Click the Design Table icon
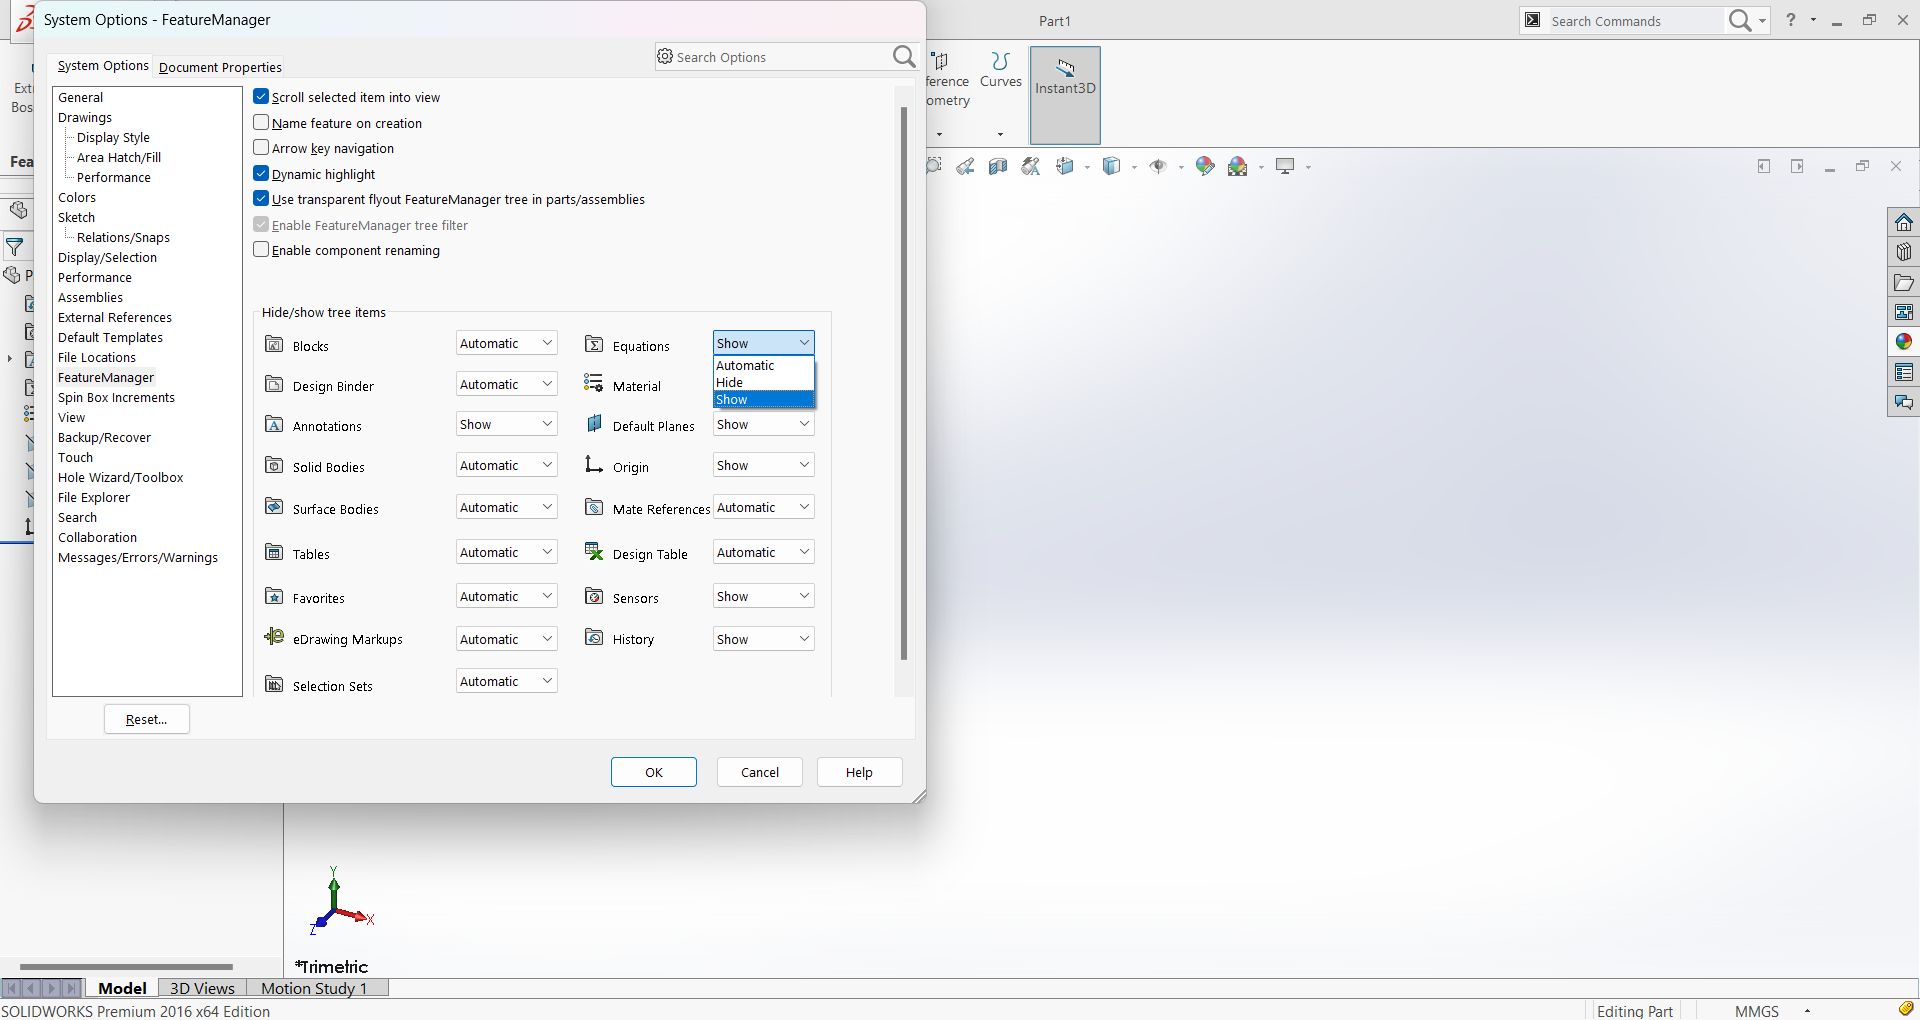 [x=594, y=552]
